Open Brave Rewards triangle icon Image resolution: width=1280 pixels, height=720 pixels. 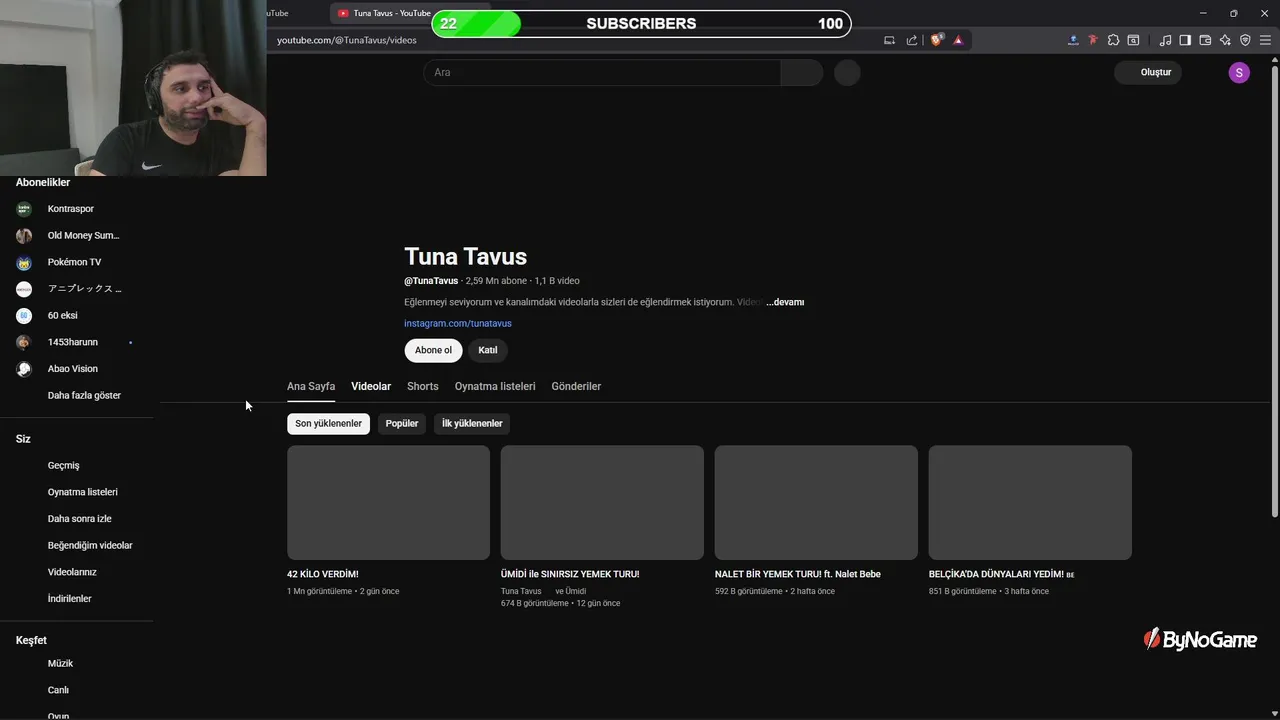(x=958, y=40)
